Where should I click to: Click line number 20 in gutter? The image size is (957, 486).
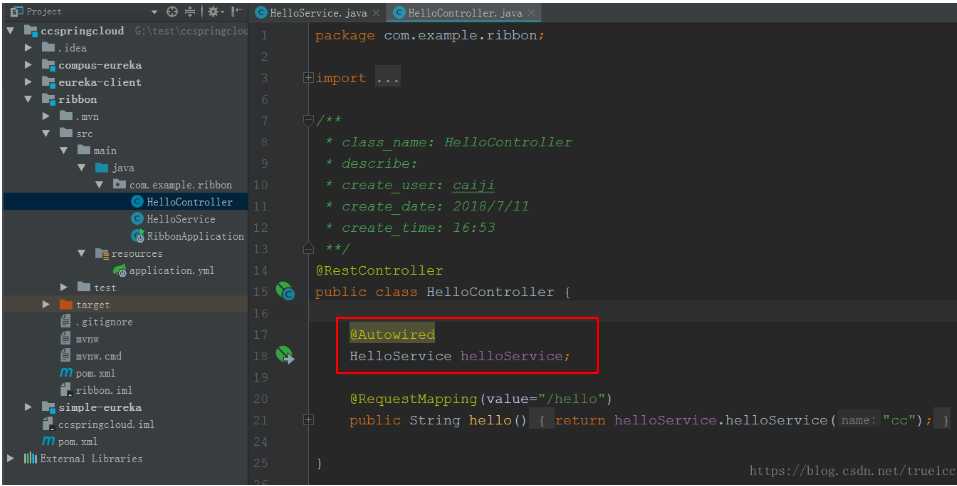[261, 399]
